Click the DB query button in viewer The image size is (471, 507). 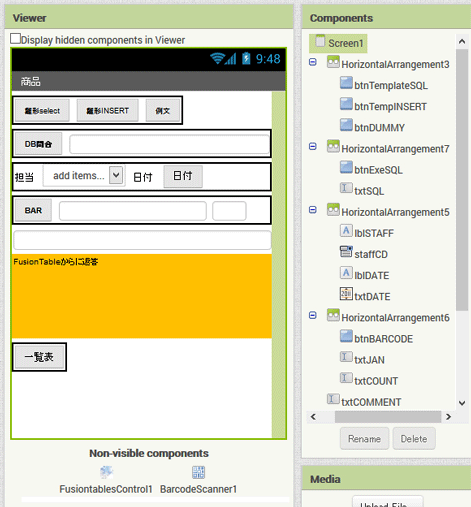[38, 144]
